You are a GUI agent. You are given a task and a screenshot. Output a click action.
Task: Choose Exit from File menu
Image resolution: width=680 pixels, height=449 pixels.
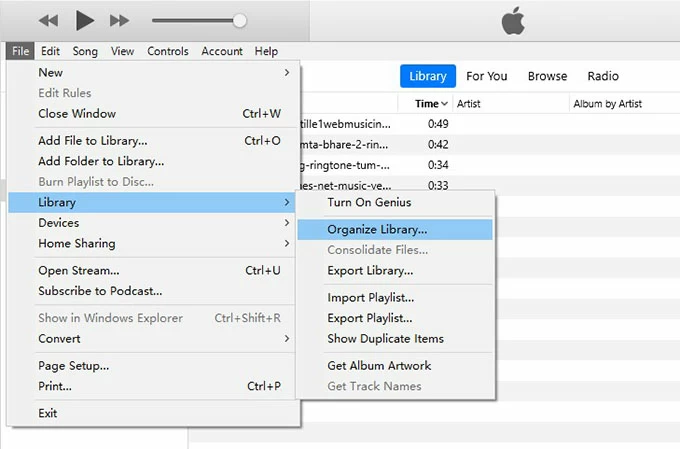(x=48, y=413)
